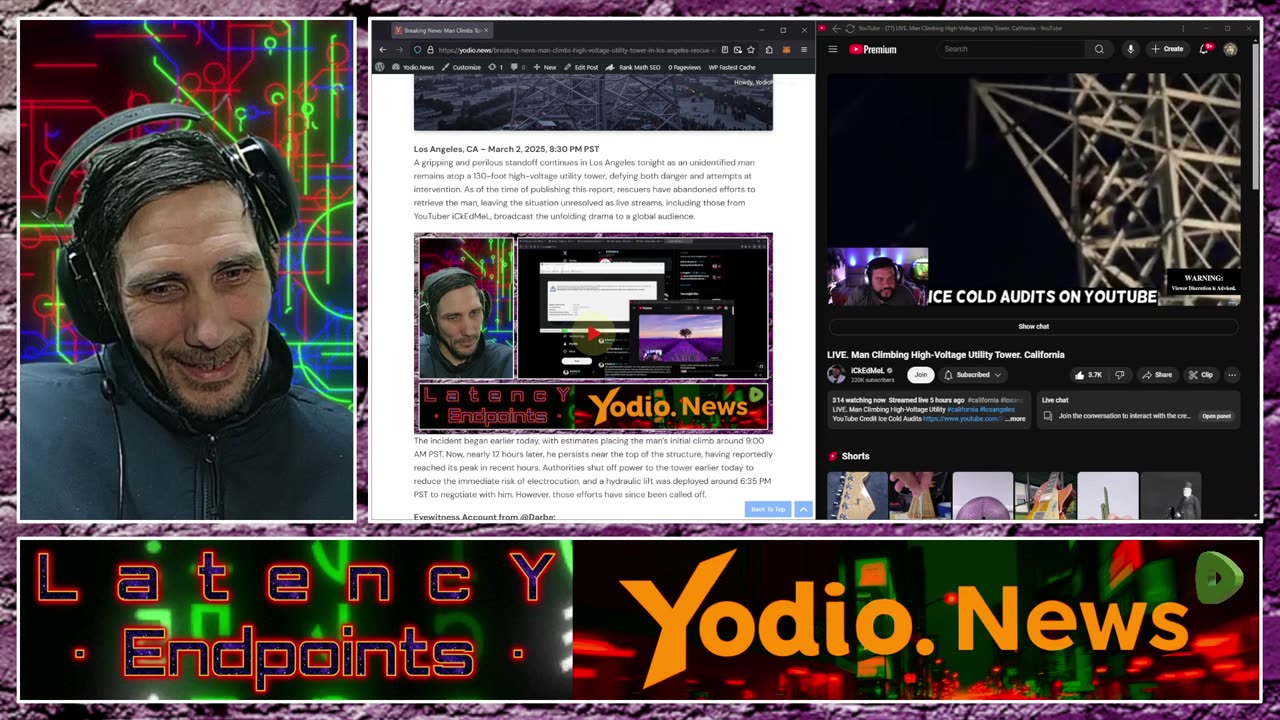Screen dimensions: 1280x720
Task: Open Yodio.News site menu in admin bar
Action: tap(413, 67)
